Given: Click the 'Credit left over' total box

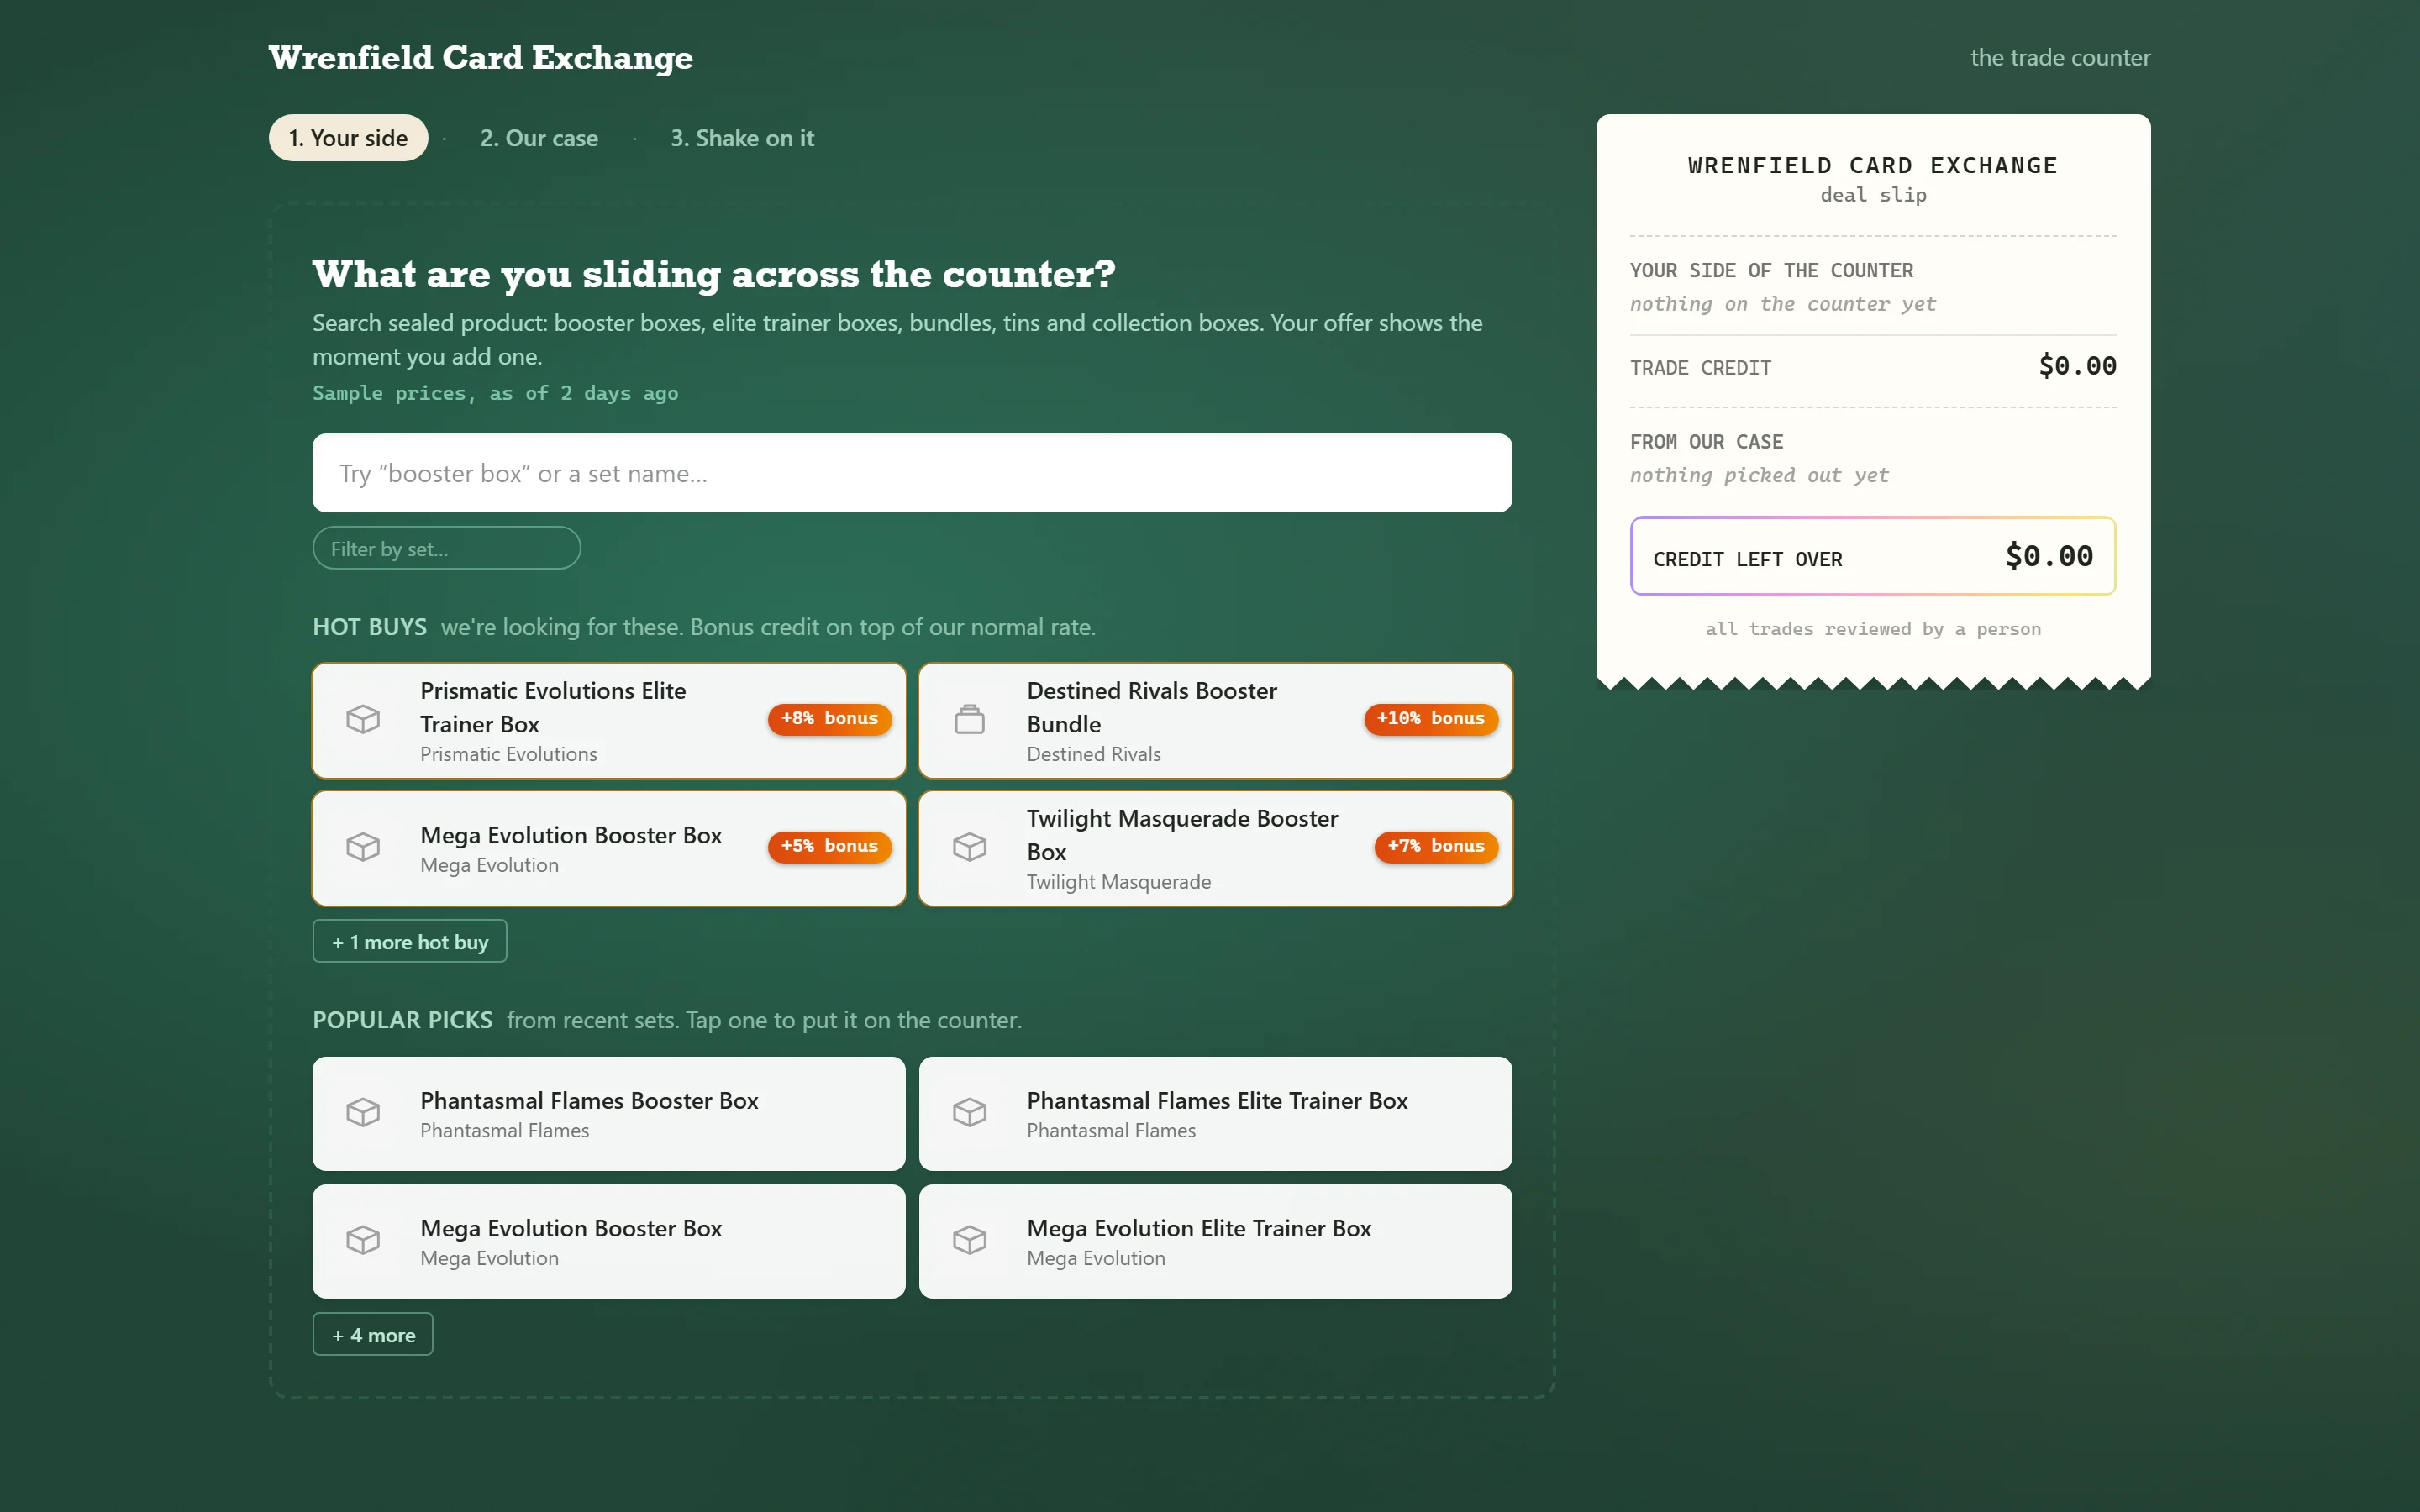Looking at the screenshot, I should coord(1873,556).
